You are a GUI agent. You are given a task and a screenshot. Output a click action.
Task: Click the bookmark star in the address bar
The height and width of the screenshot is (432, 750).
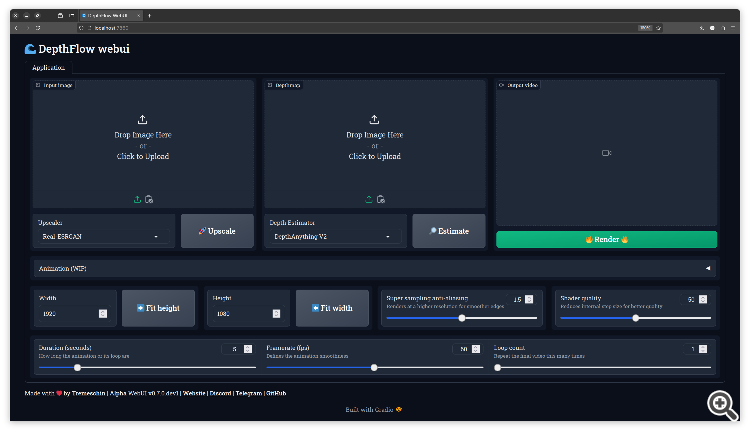658,28
